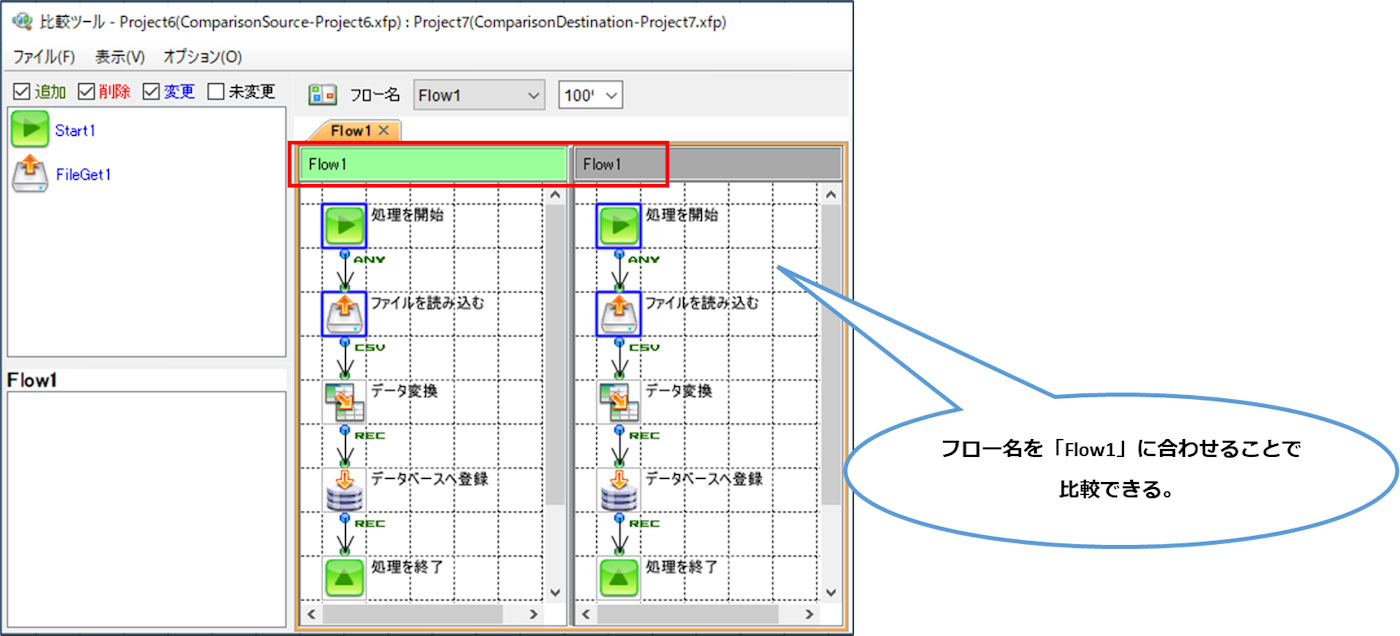Enable the 未変更 checkbox
Screen dimensions: 1400x636
pos(216,92)
